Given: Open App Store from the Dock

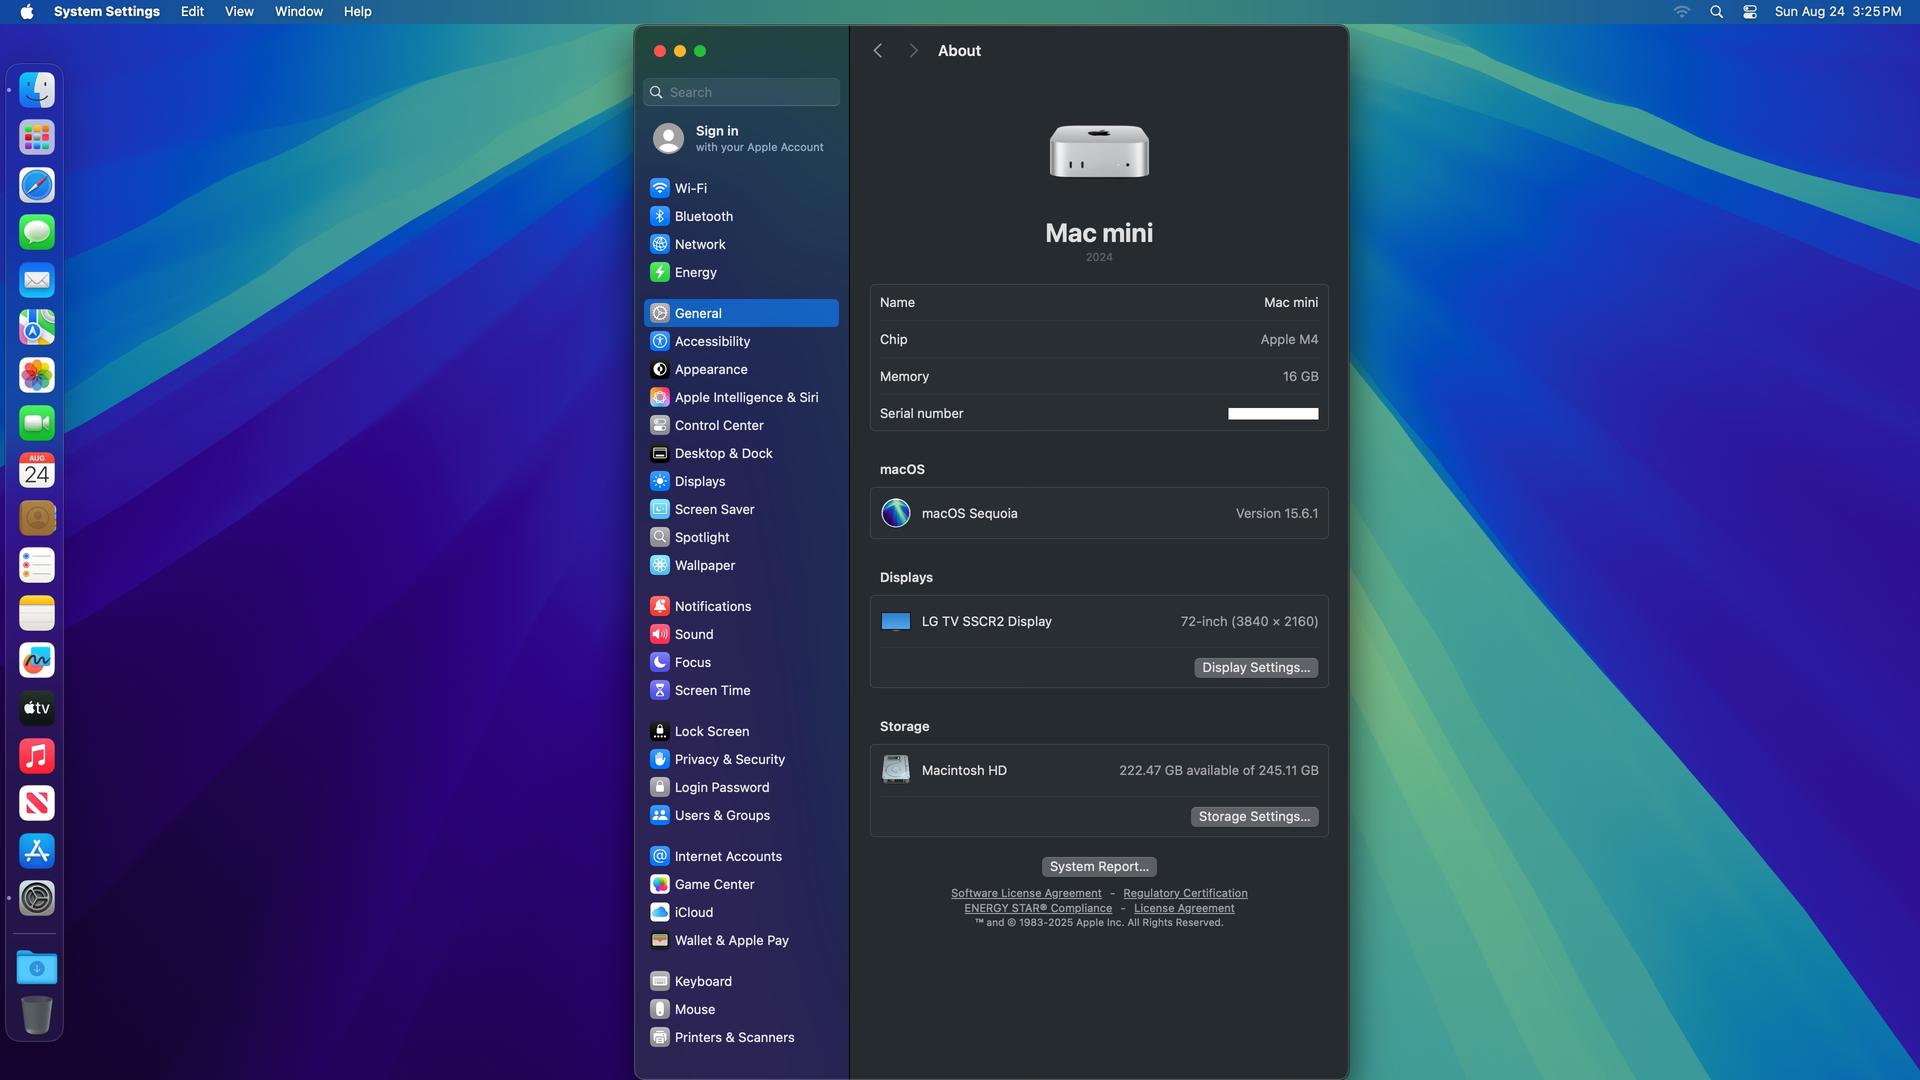Looking at the screenshot, I should (x=37, y=851).
